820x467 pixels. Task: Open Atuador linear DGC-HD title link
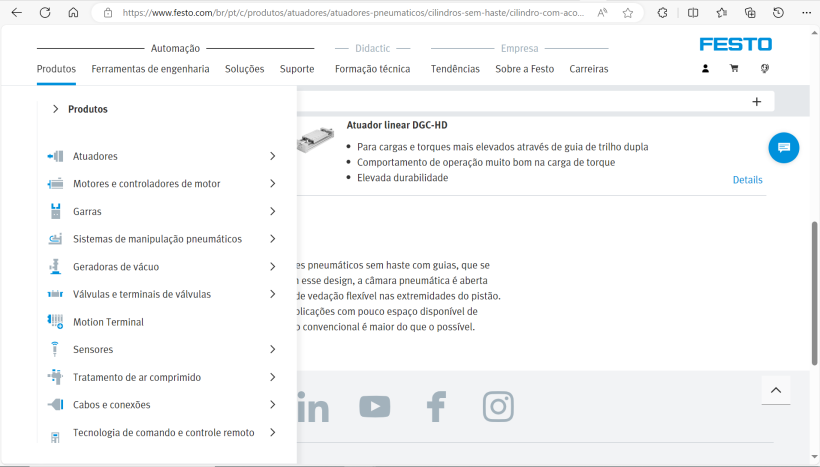[x=397, y=125]
